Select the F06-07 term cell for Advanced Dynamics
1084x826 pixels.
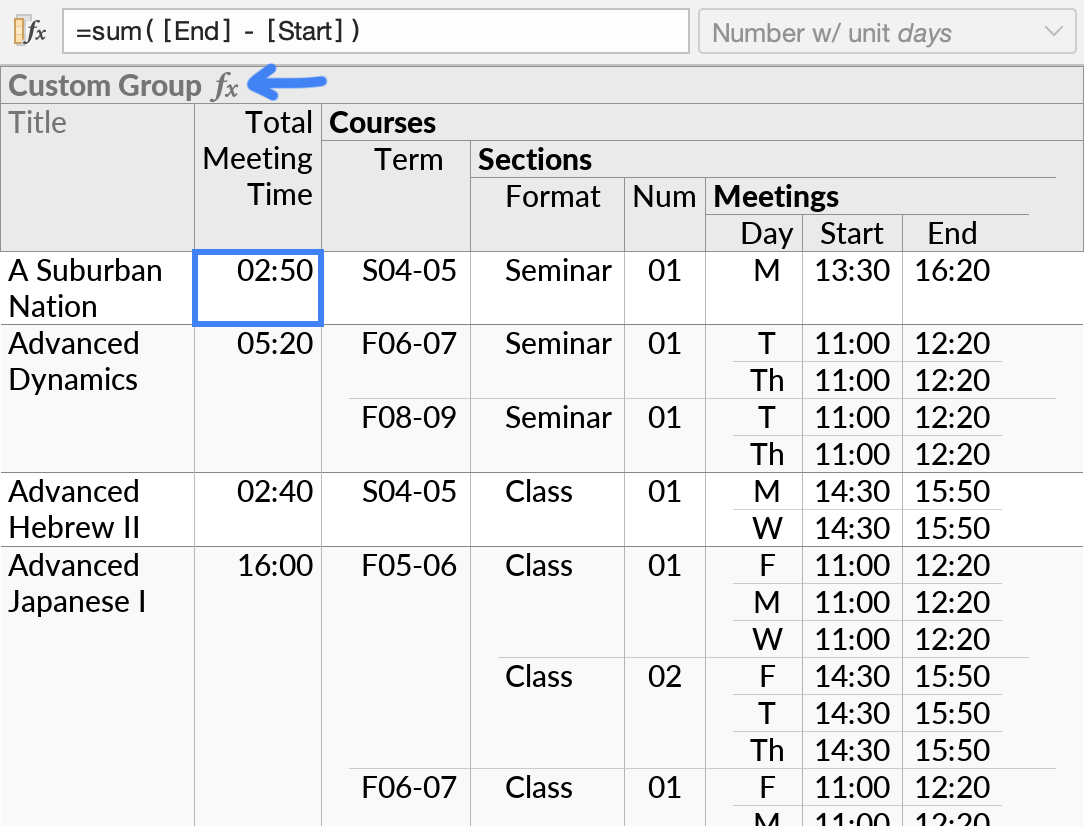click(x=409, y=343)
